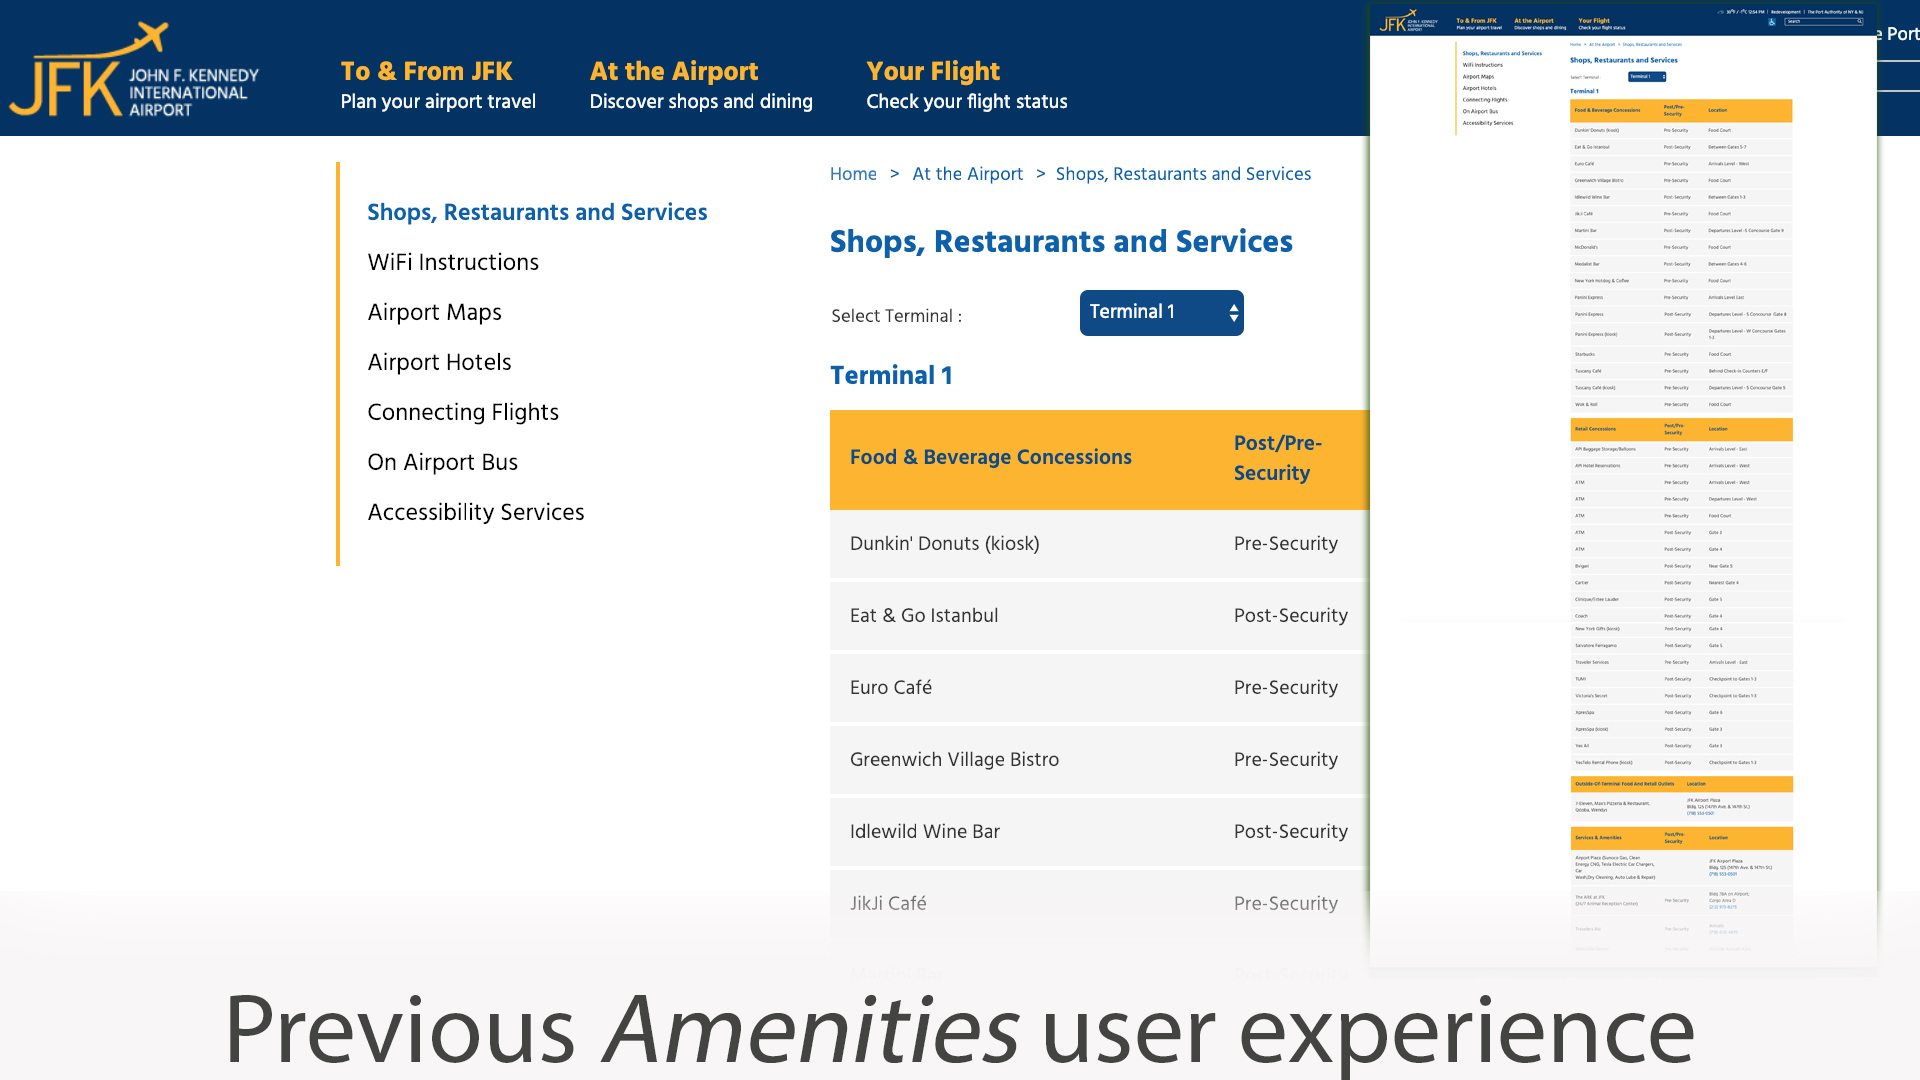Open Airport Hotels sidebar link
The image size is (1920, 1080).
(x=439, y=362)
